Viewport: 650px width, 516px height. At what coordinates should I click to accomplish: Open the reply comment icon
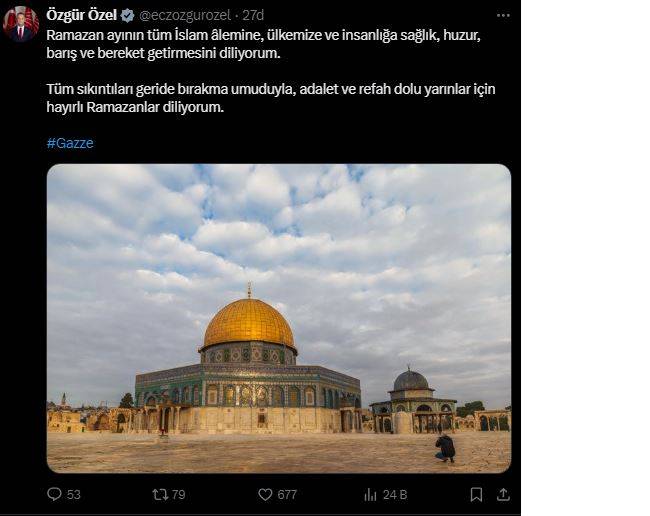click(x=54, y=494)
